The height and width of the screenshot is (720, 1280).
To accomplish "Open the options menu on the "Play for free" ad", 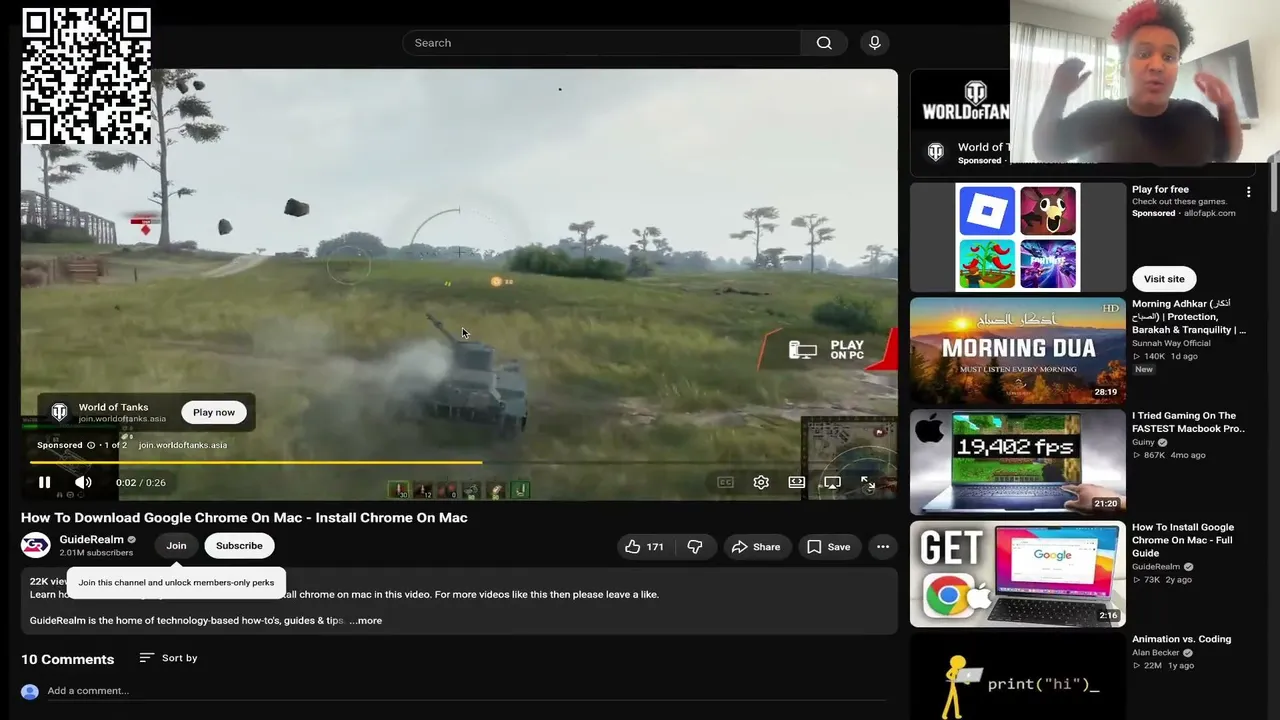I will click(x=1248, y=191).
